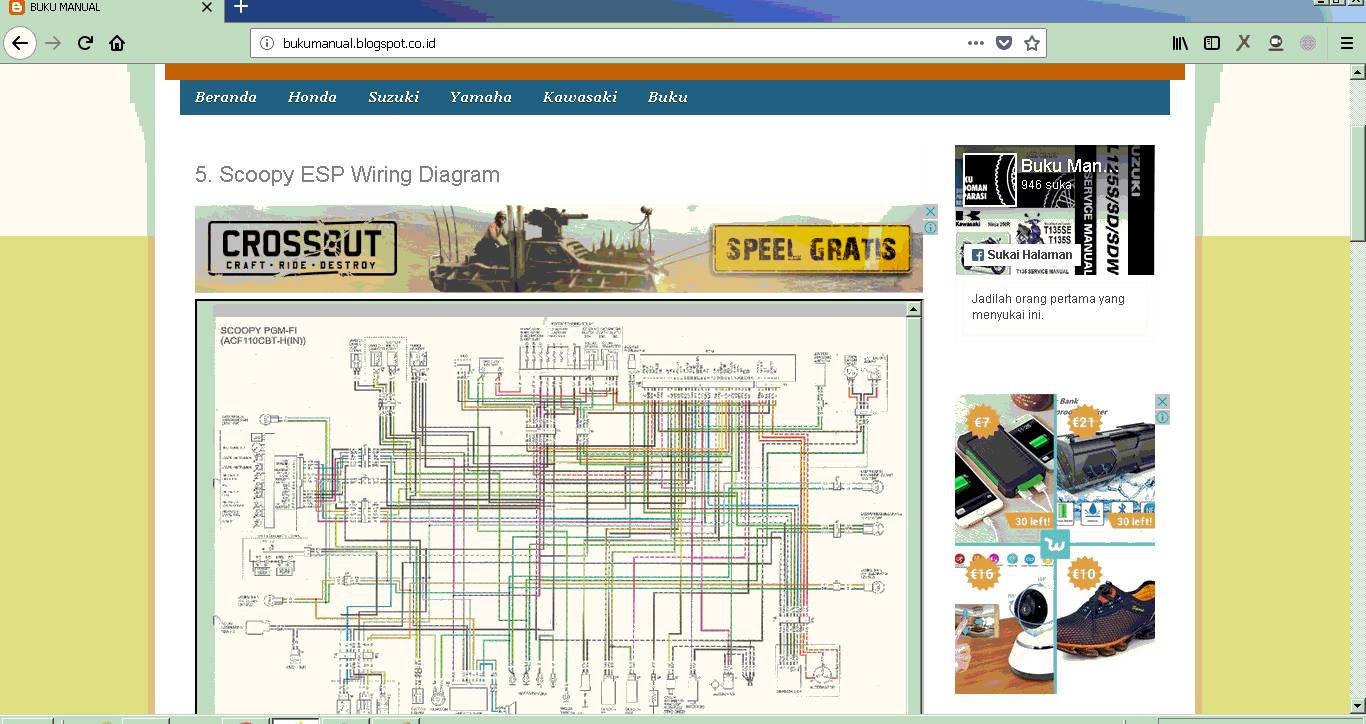Viewport: 1366px width, 724px height.
Task: Close the BUKU MANUAL tab
Action: click(207, 7)
